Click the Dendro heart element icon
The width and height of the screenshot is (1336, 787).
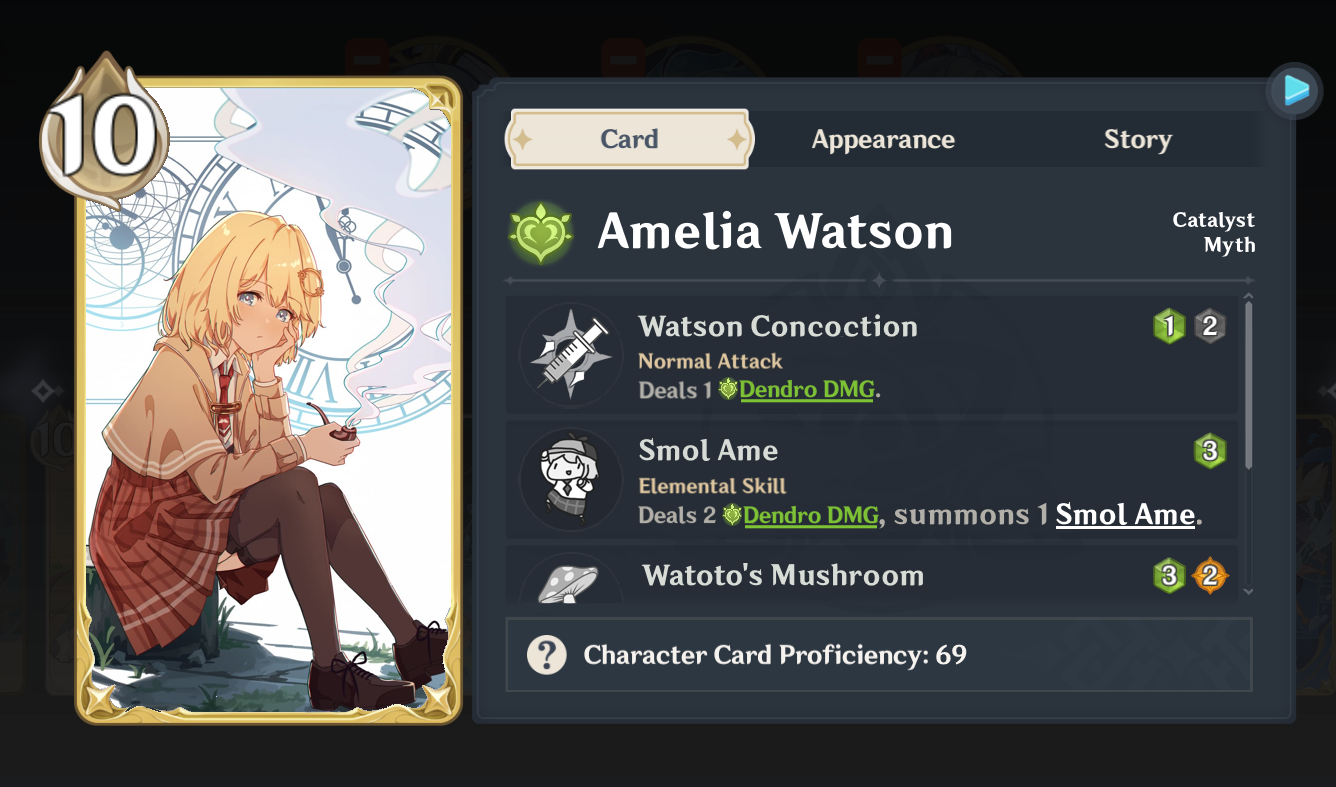[540, 232]
